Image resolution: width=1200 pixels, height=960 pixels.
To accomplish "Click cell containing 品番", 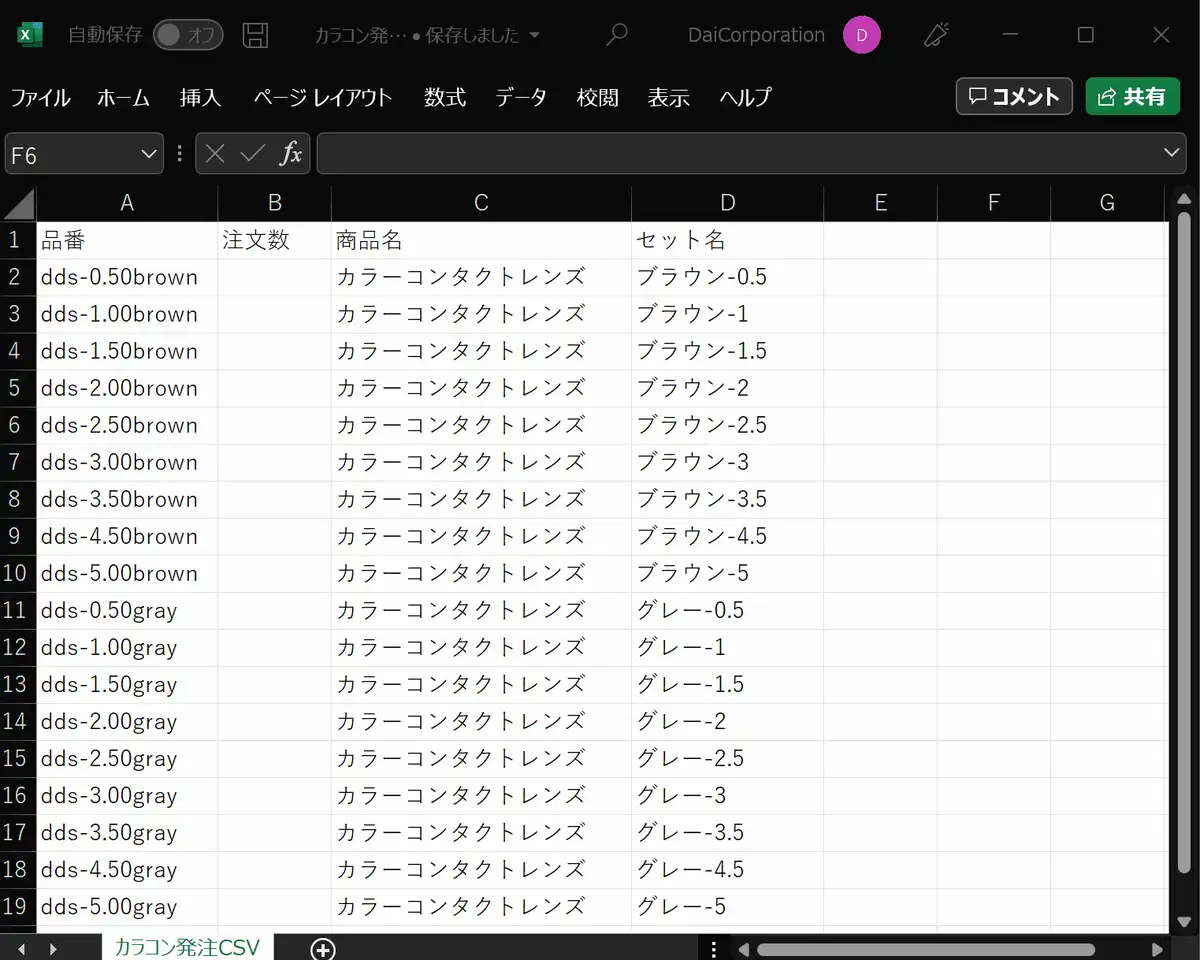I will pos(127,240).
